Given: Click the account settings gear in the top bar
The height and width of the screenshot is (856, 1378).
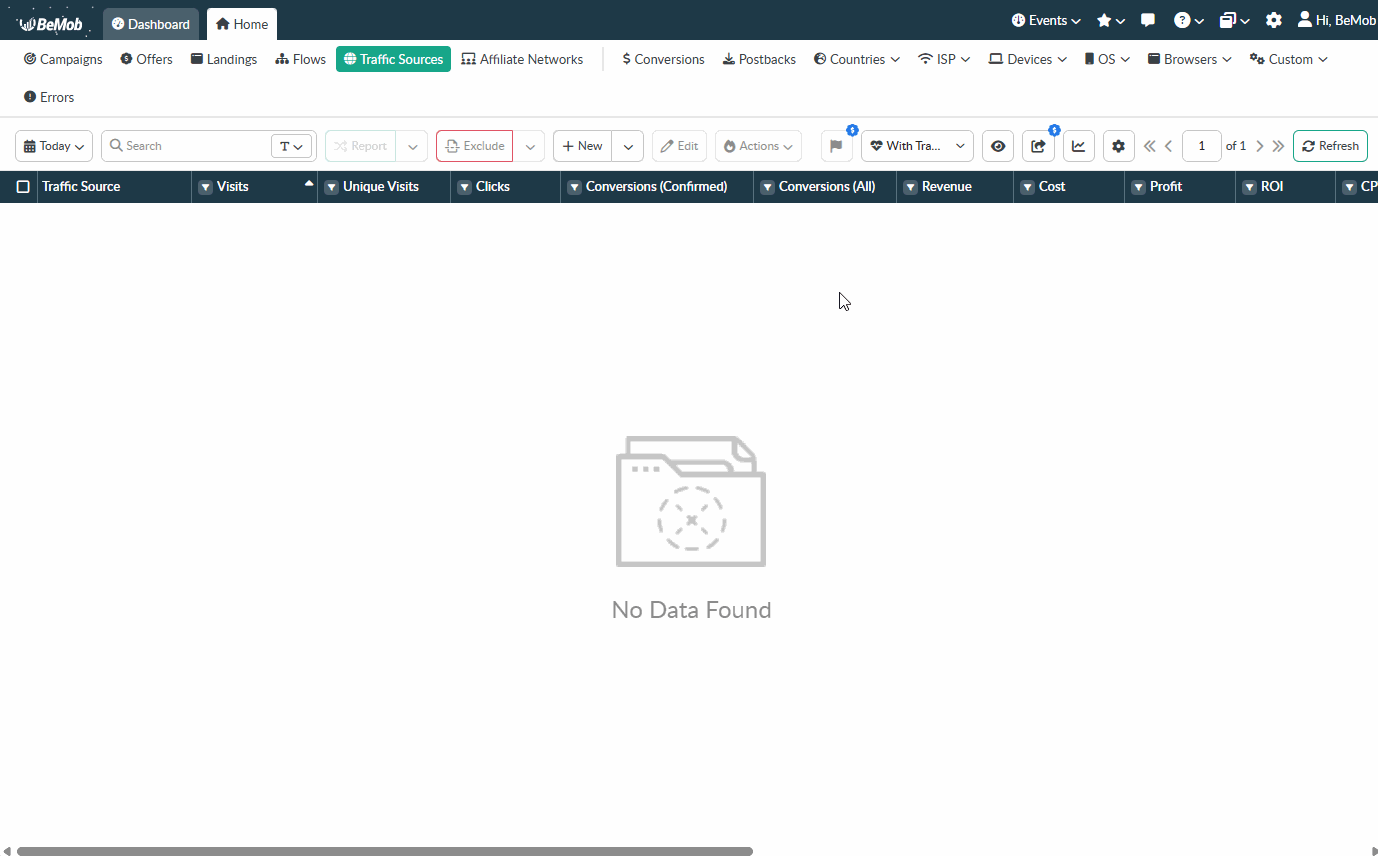Looking at the screenshot, I should coord(1274,19).
